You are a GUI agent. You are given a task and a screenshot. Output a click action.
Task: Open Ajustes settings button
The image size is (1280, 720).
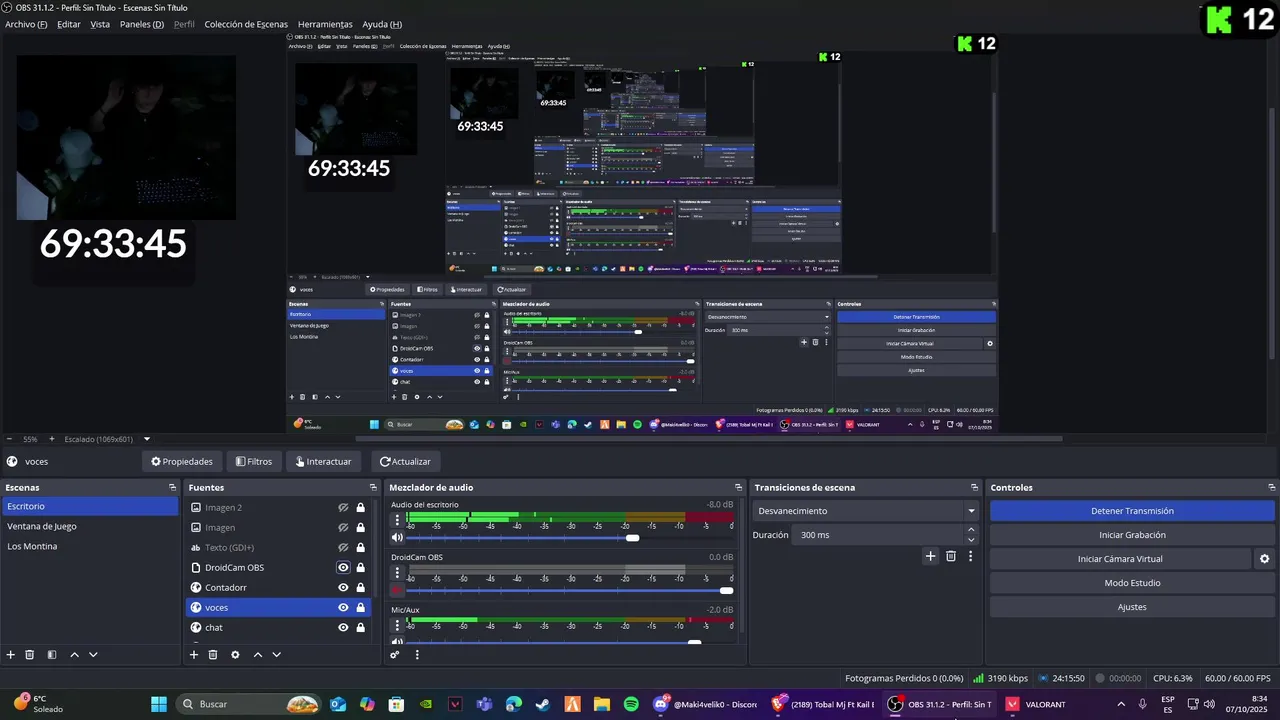click(x=1132, y=607)
